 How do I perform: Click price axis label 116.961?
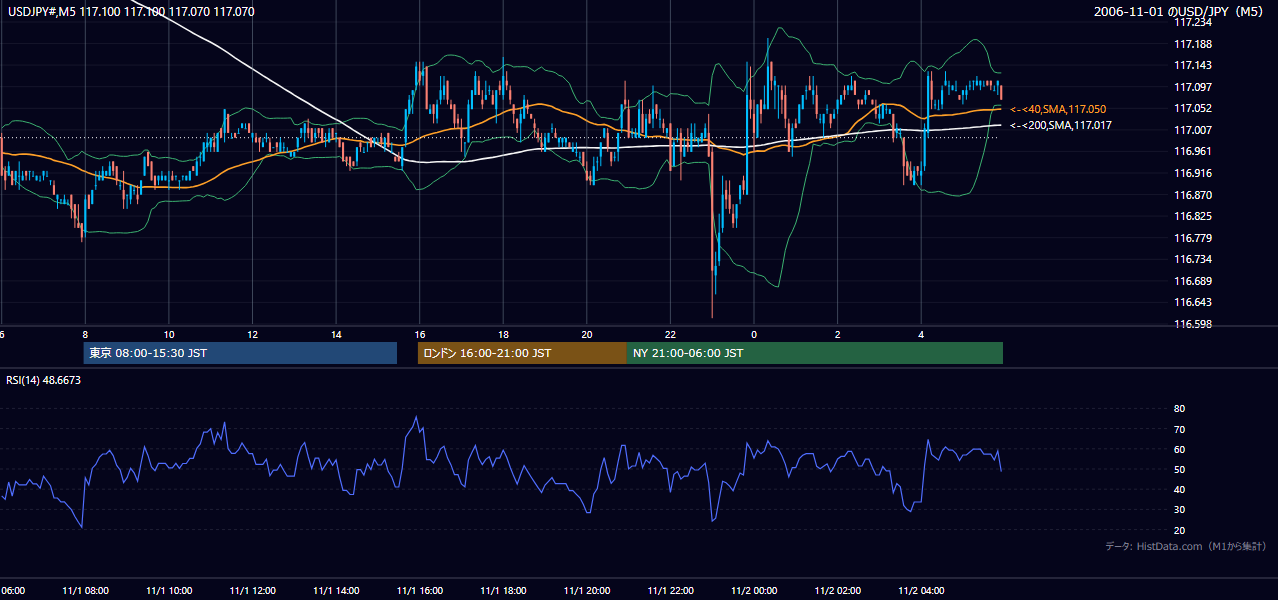[x=1193, y=152]
